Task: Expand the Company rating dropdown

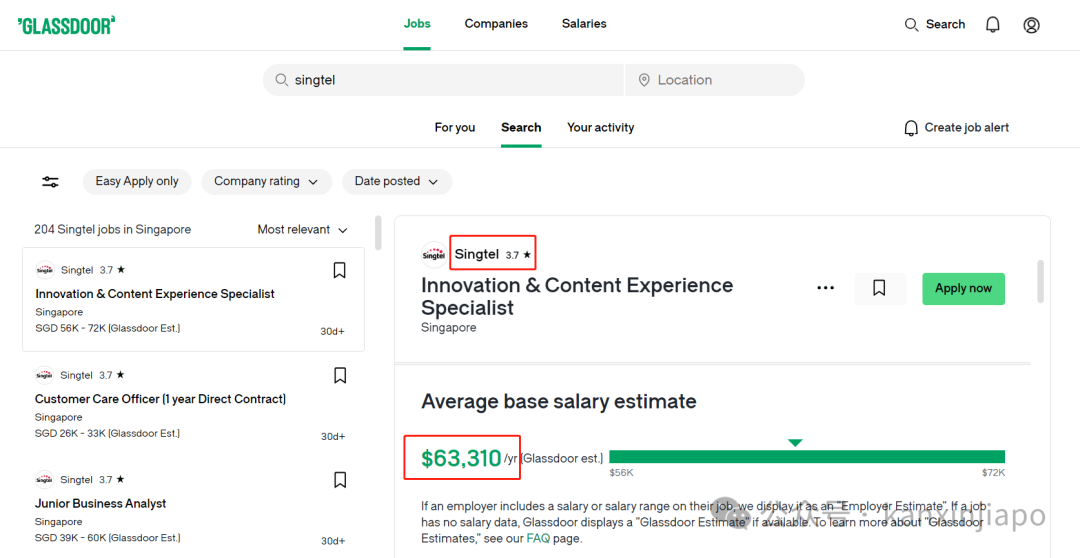Action: (267, 182)
